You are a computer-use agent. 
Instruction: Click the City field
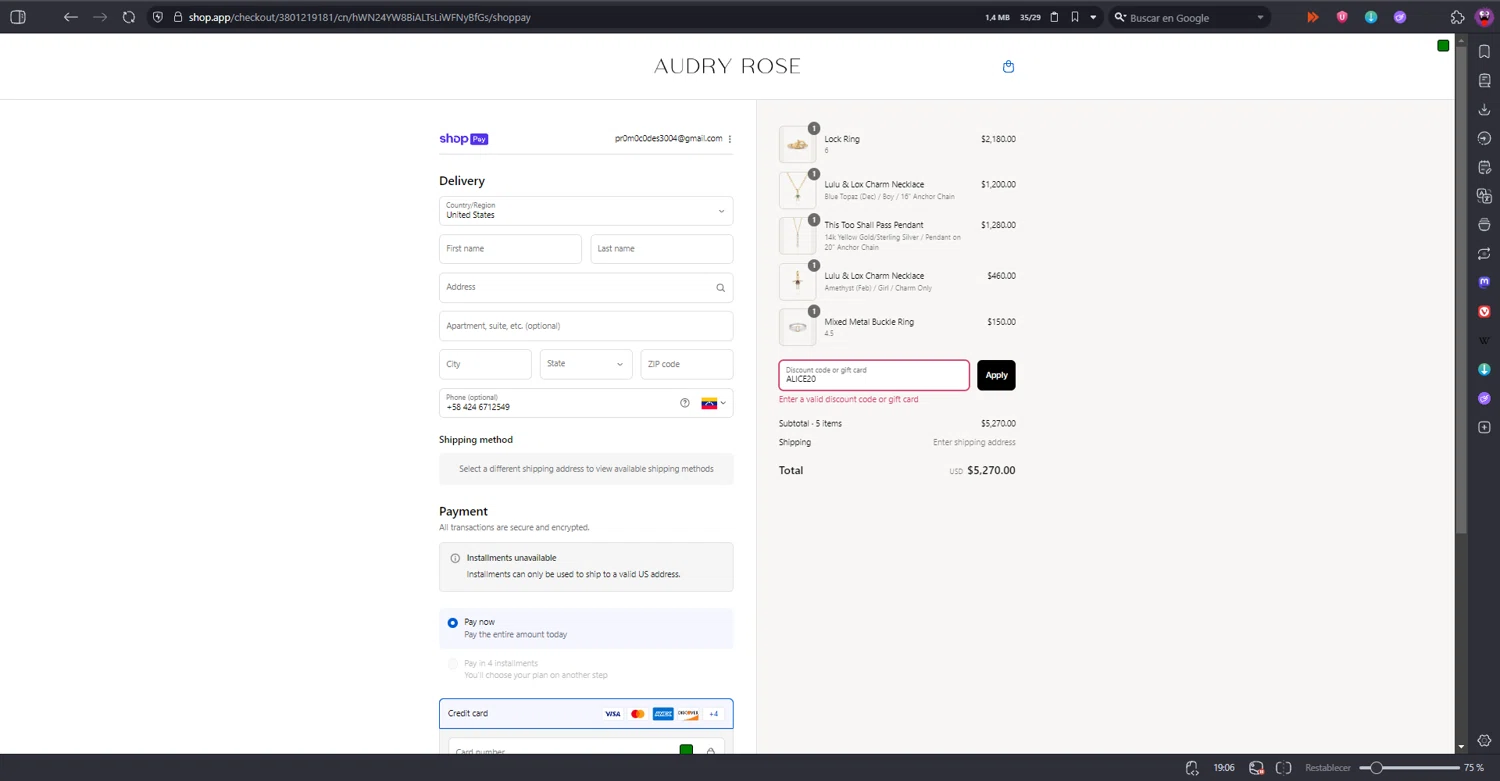[x=485, y=364]
